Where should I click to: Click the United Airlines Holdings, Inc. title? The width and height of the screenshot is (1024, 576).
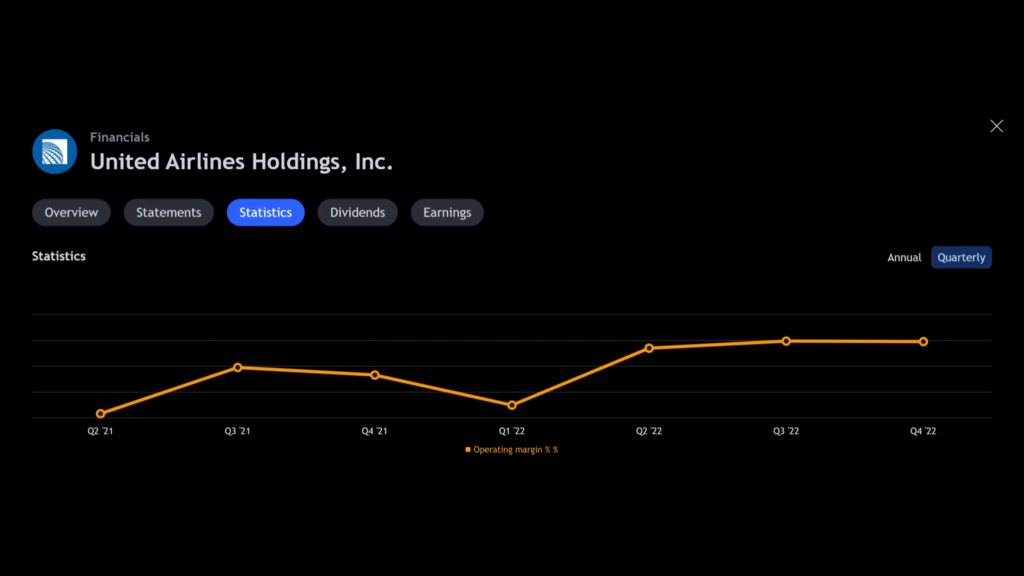[x=241, y=161]
